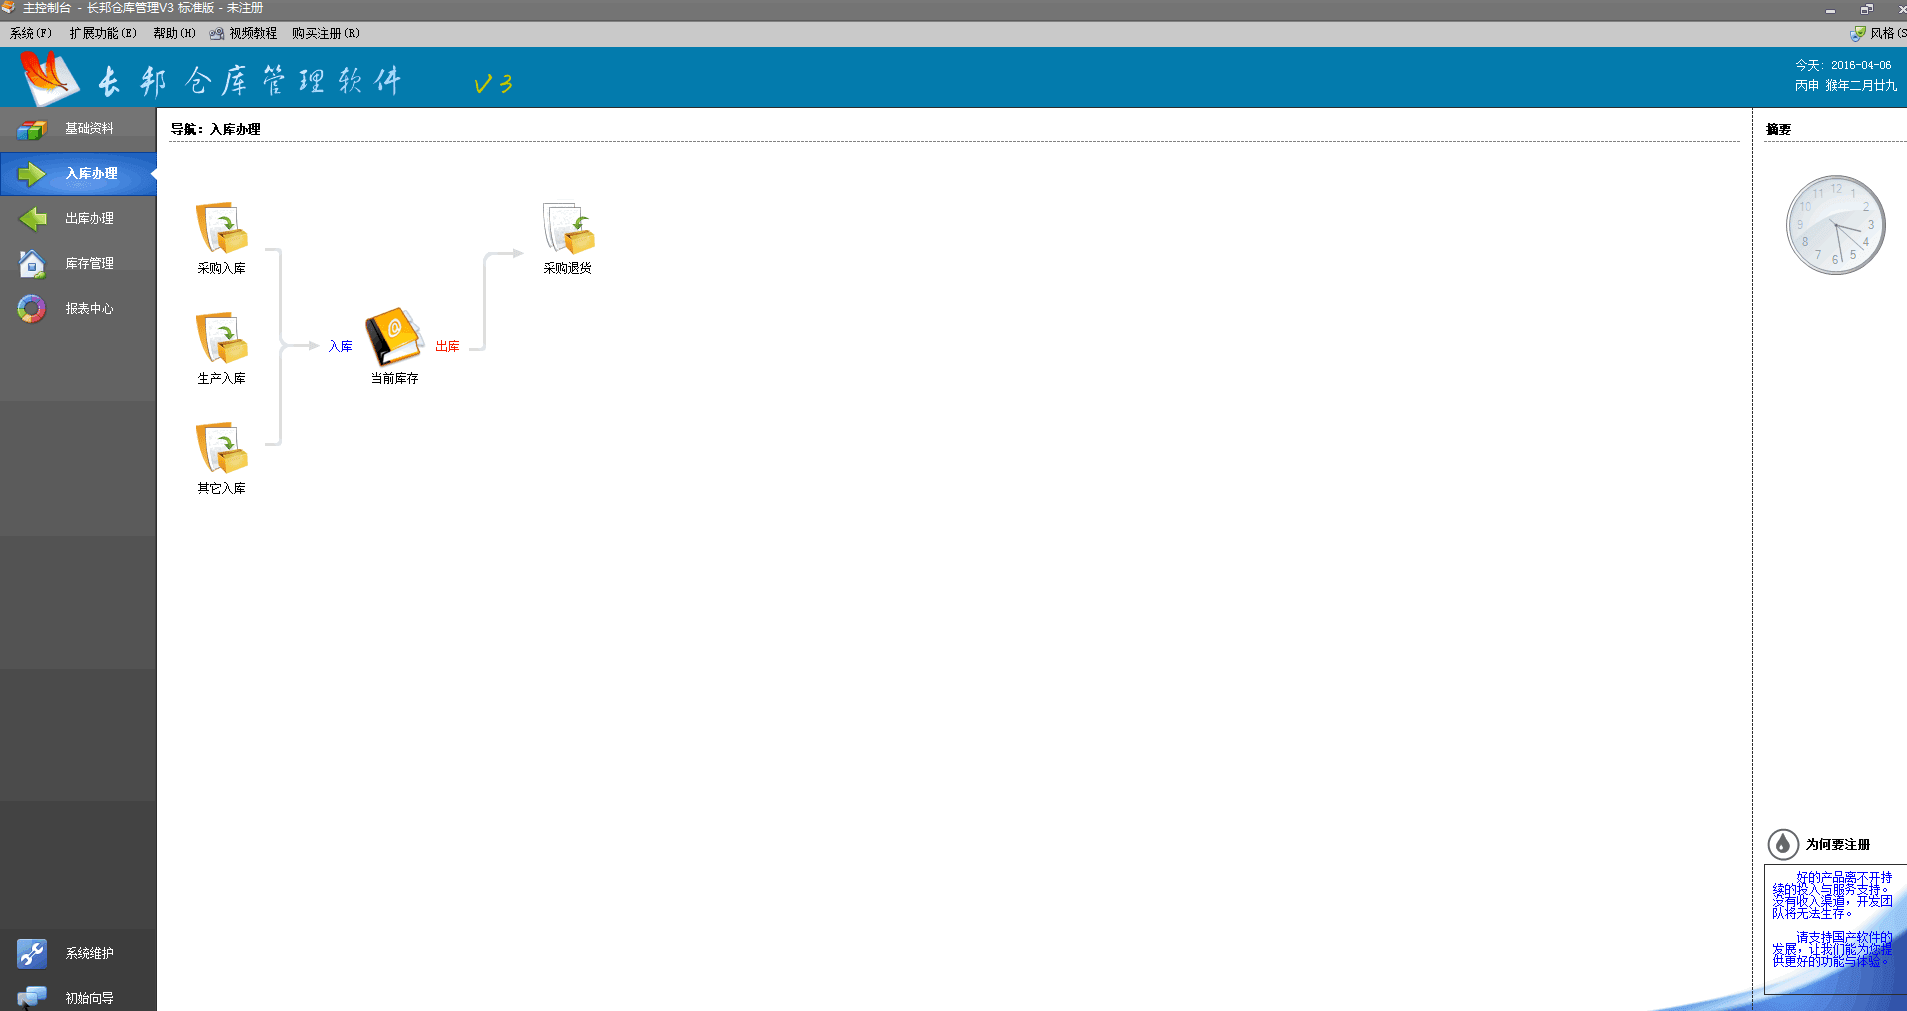Image resolution: width=1907 pixels, height=1011 pixels.
Task: Open the 采购入库 purchase inbound icon
Action: pyautogui.click(x=221, y=228)
